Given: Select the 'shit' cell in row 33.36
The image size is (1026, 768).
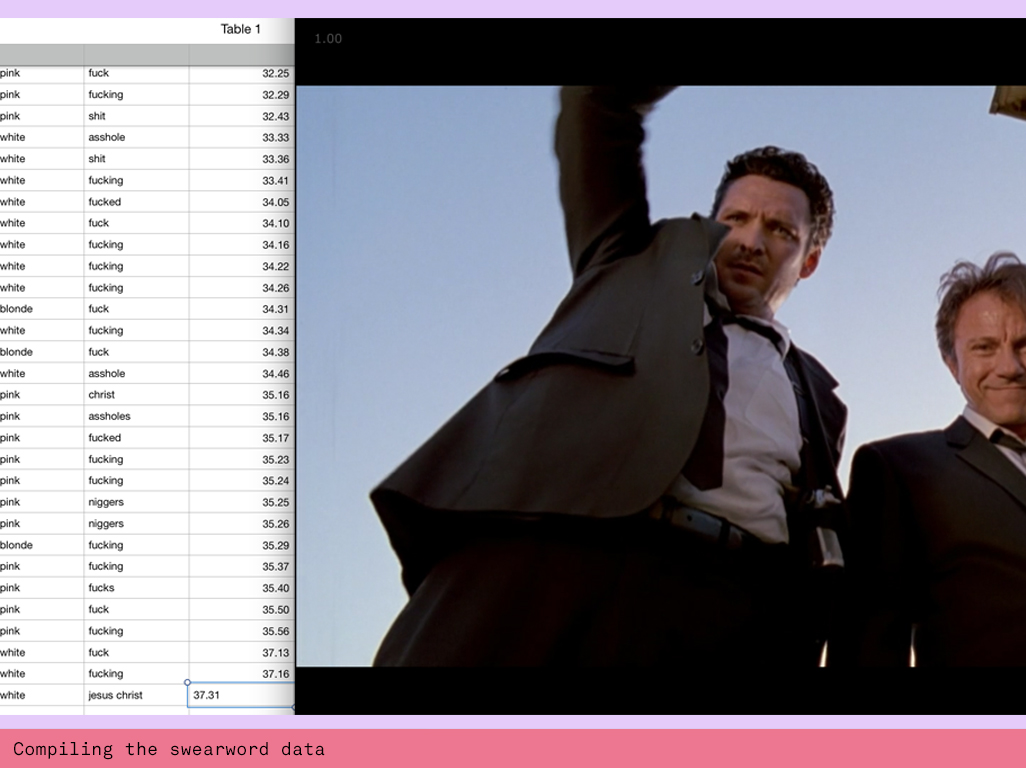Looking at the screenshot, I should pos(136,159).
